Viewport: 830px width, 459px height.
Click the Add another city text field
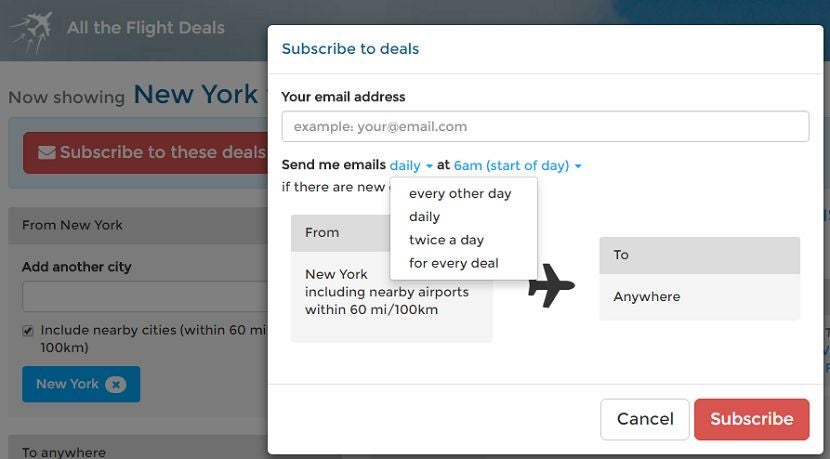point(145,296)
